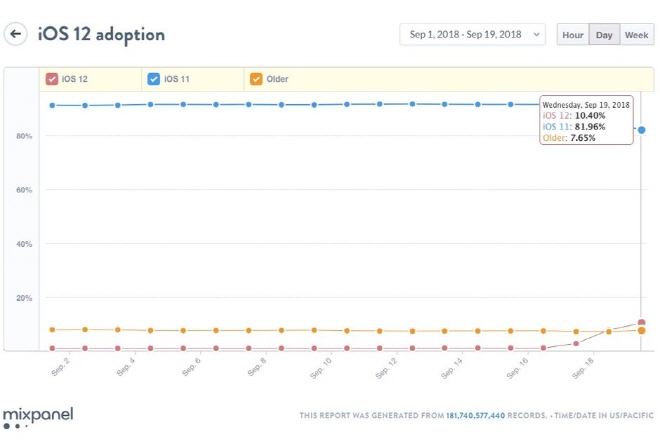Click the Older legend label
The image size is (660, 440).
pyautogui.click(x=277, y=79)
